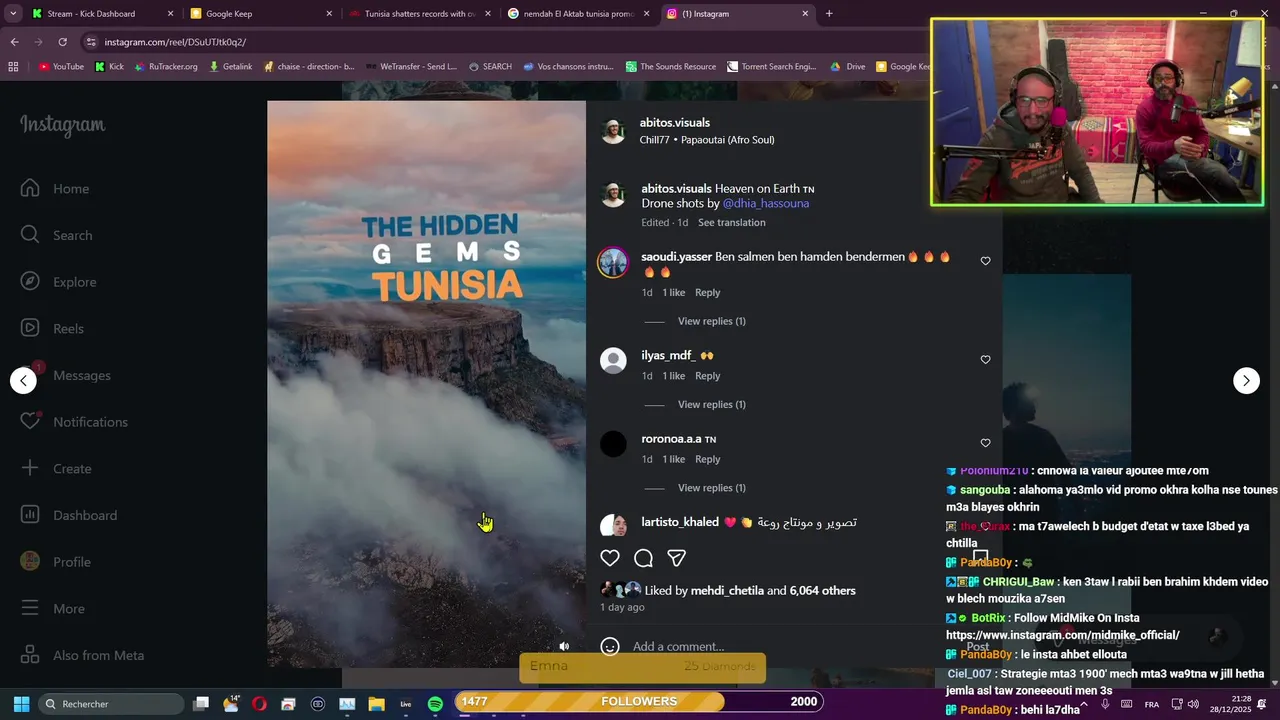
Task: Click the Hidden Gems Tunisia reel video
Action: (426, 384)
